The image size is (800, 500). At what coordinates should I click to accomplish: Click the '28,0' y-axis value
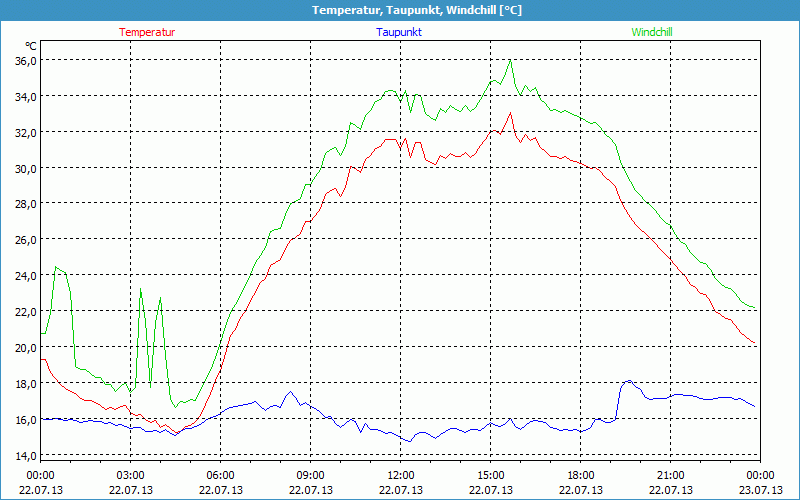(26, 204)
